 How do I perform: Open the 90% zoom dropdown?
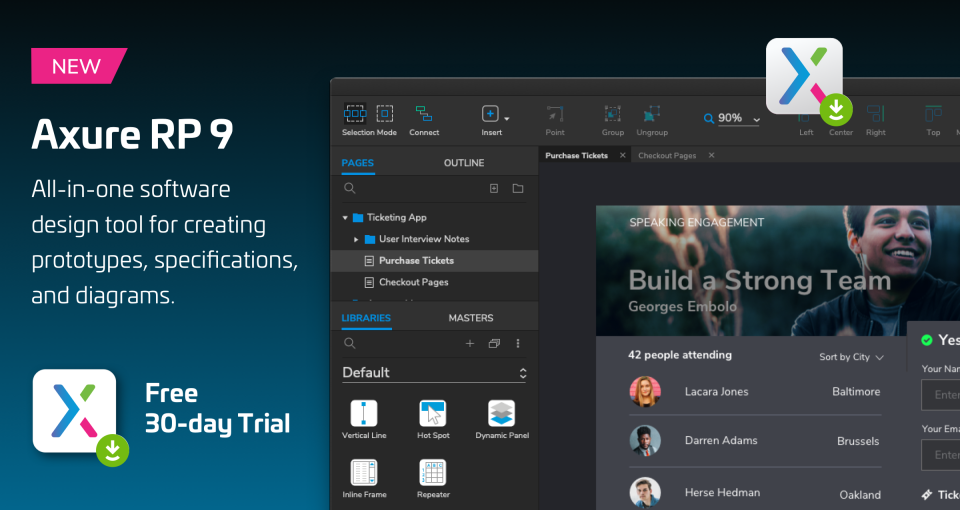(738, 118)
